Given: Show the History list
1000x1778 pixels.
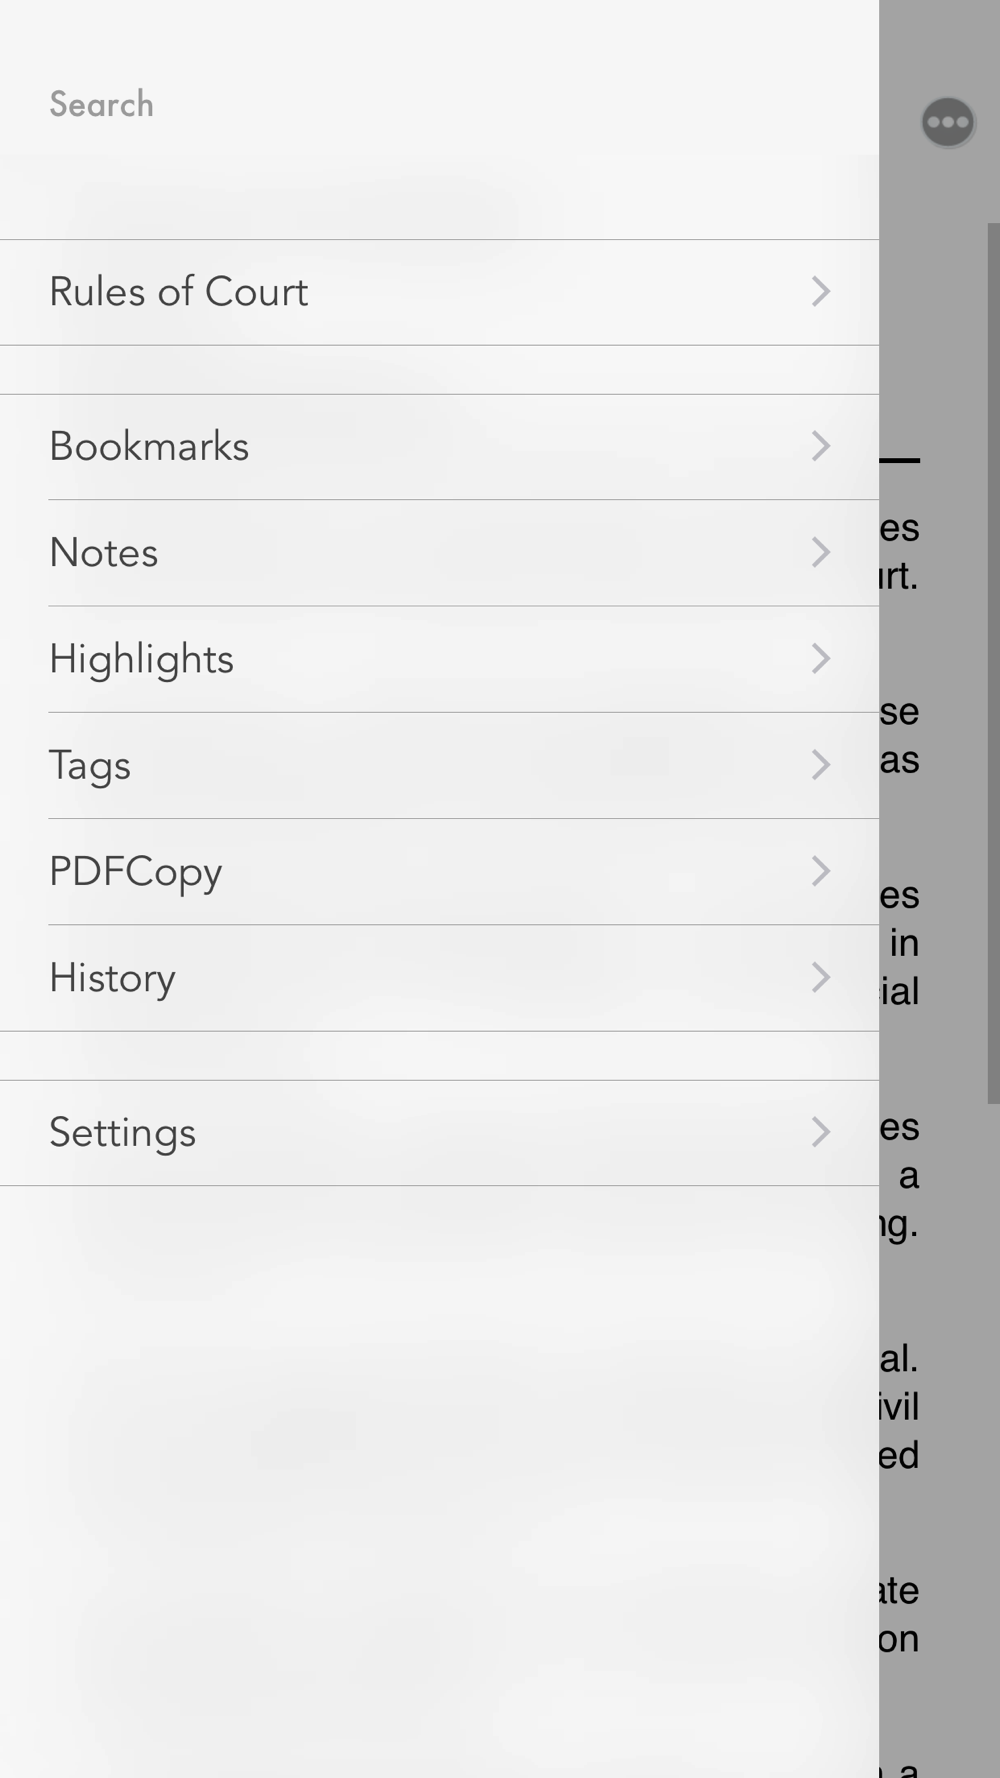Looking at the screenshot, I should click(112, 978).
